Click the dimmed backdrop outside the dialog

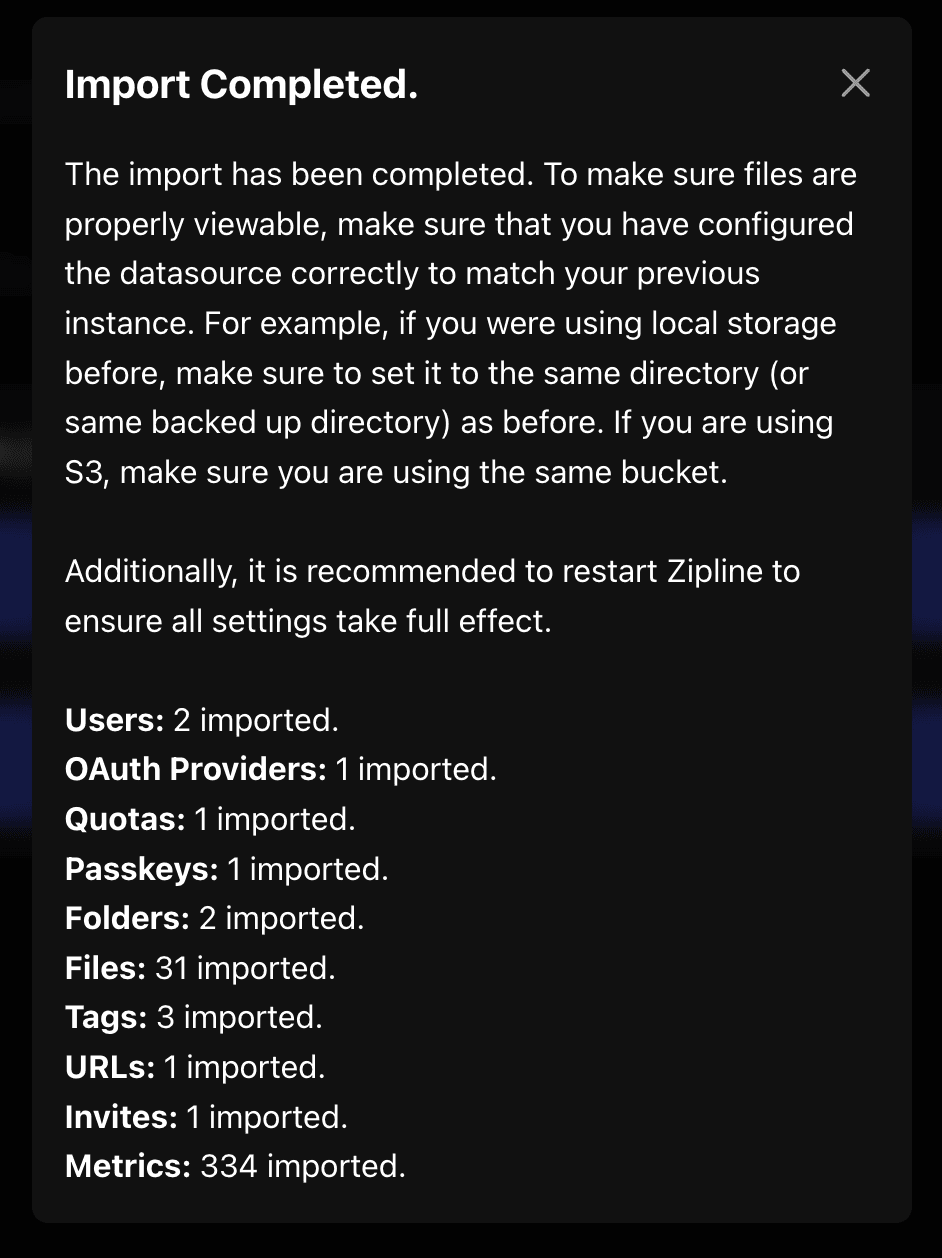15,629
